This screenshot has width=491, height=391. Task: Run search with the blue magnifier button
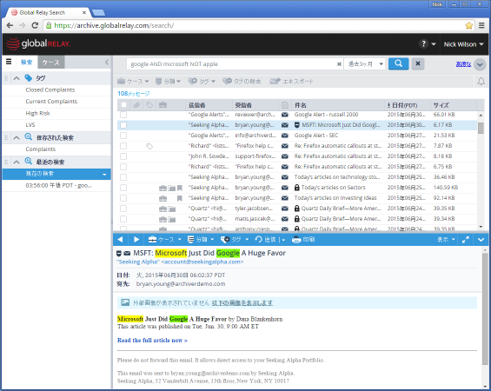point(398,64)
